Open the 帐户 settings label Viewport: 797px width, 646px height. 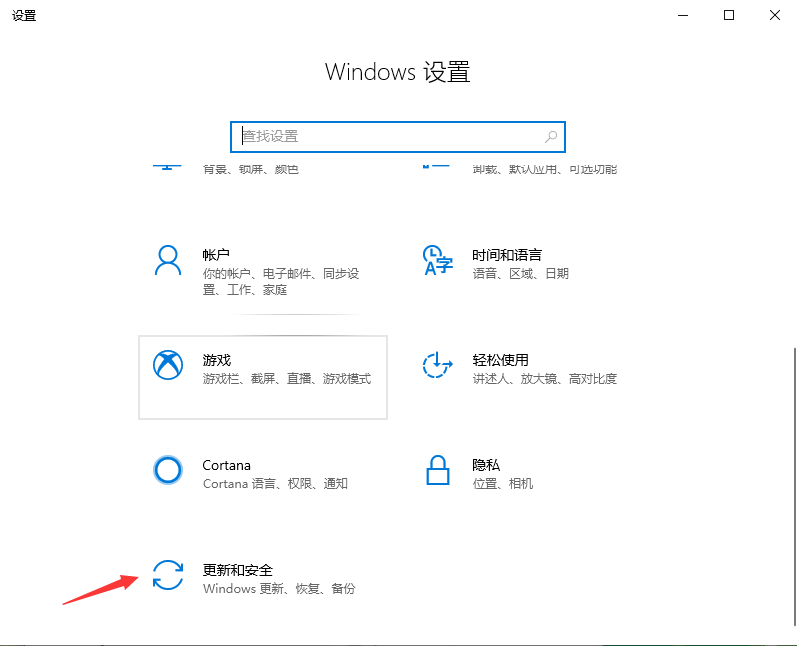point(217,255)
